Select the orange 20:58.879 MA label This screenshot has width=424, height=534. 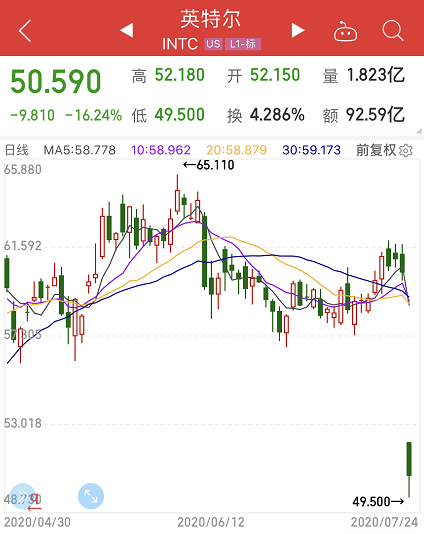click(x=236, y=150)
